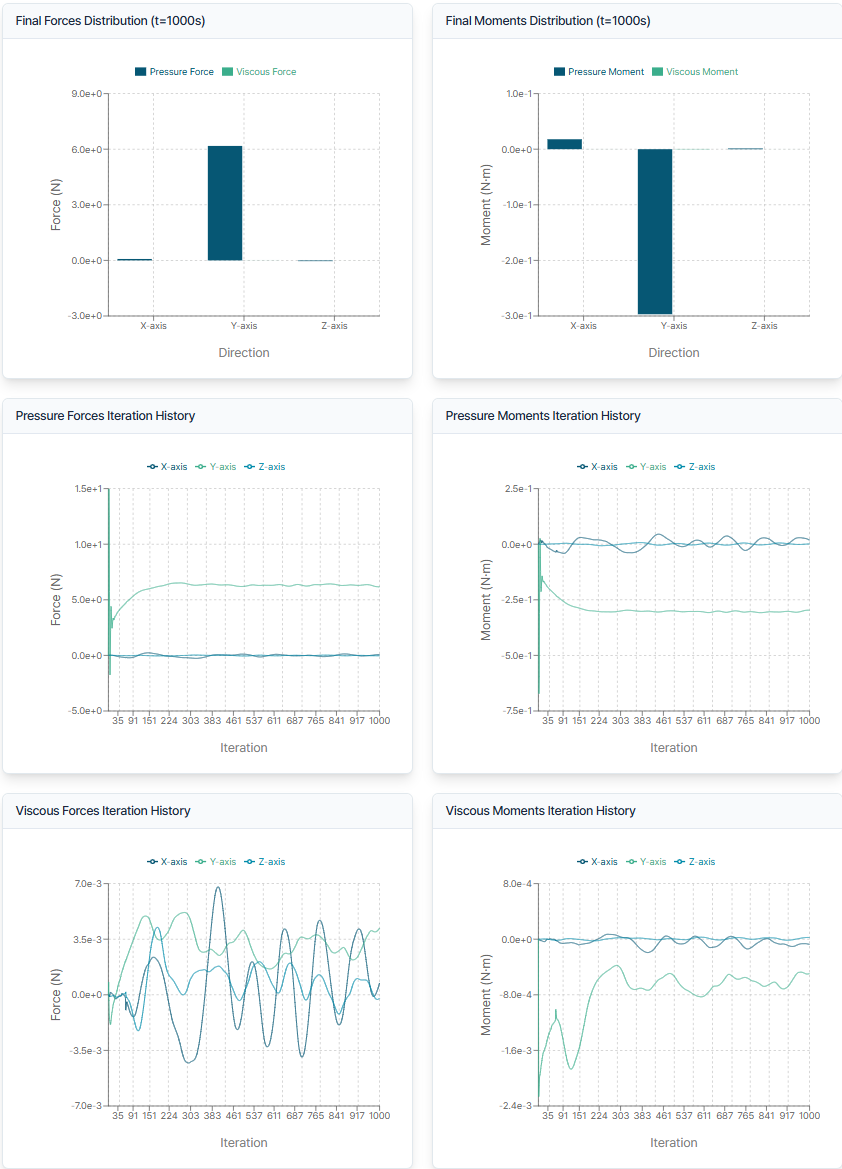Click the Viscous Moments Iteration History title
Viewport: 842px width, 1169px height.
[541, 811]
